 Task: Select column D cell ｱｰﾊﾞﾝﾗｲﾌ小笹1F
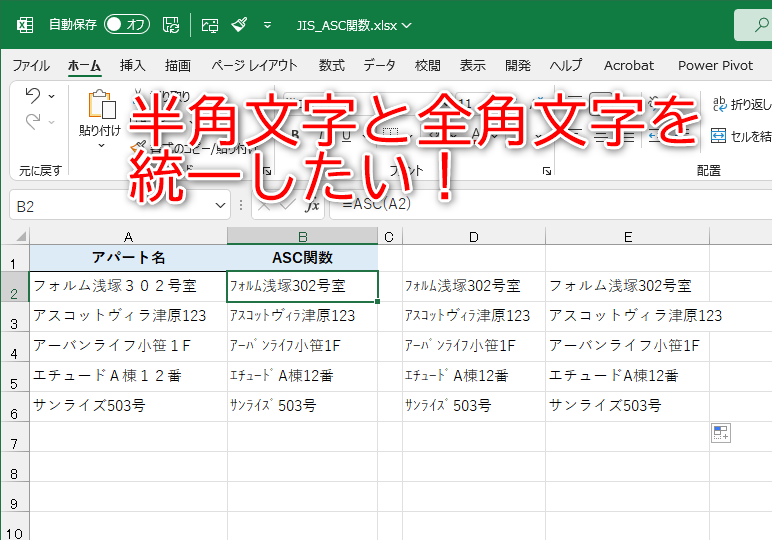pos(474,346)
